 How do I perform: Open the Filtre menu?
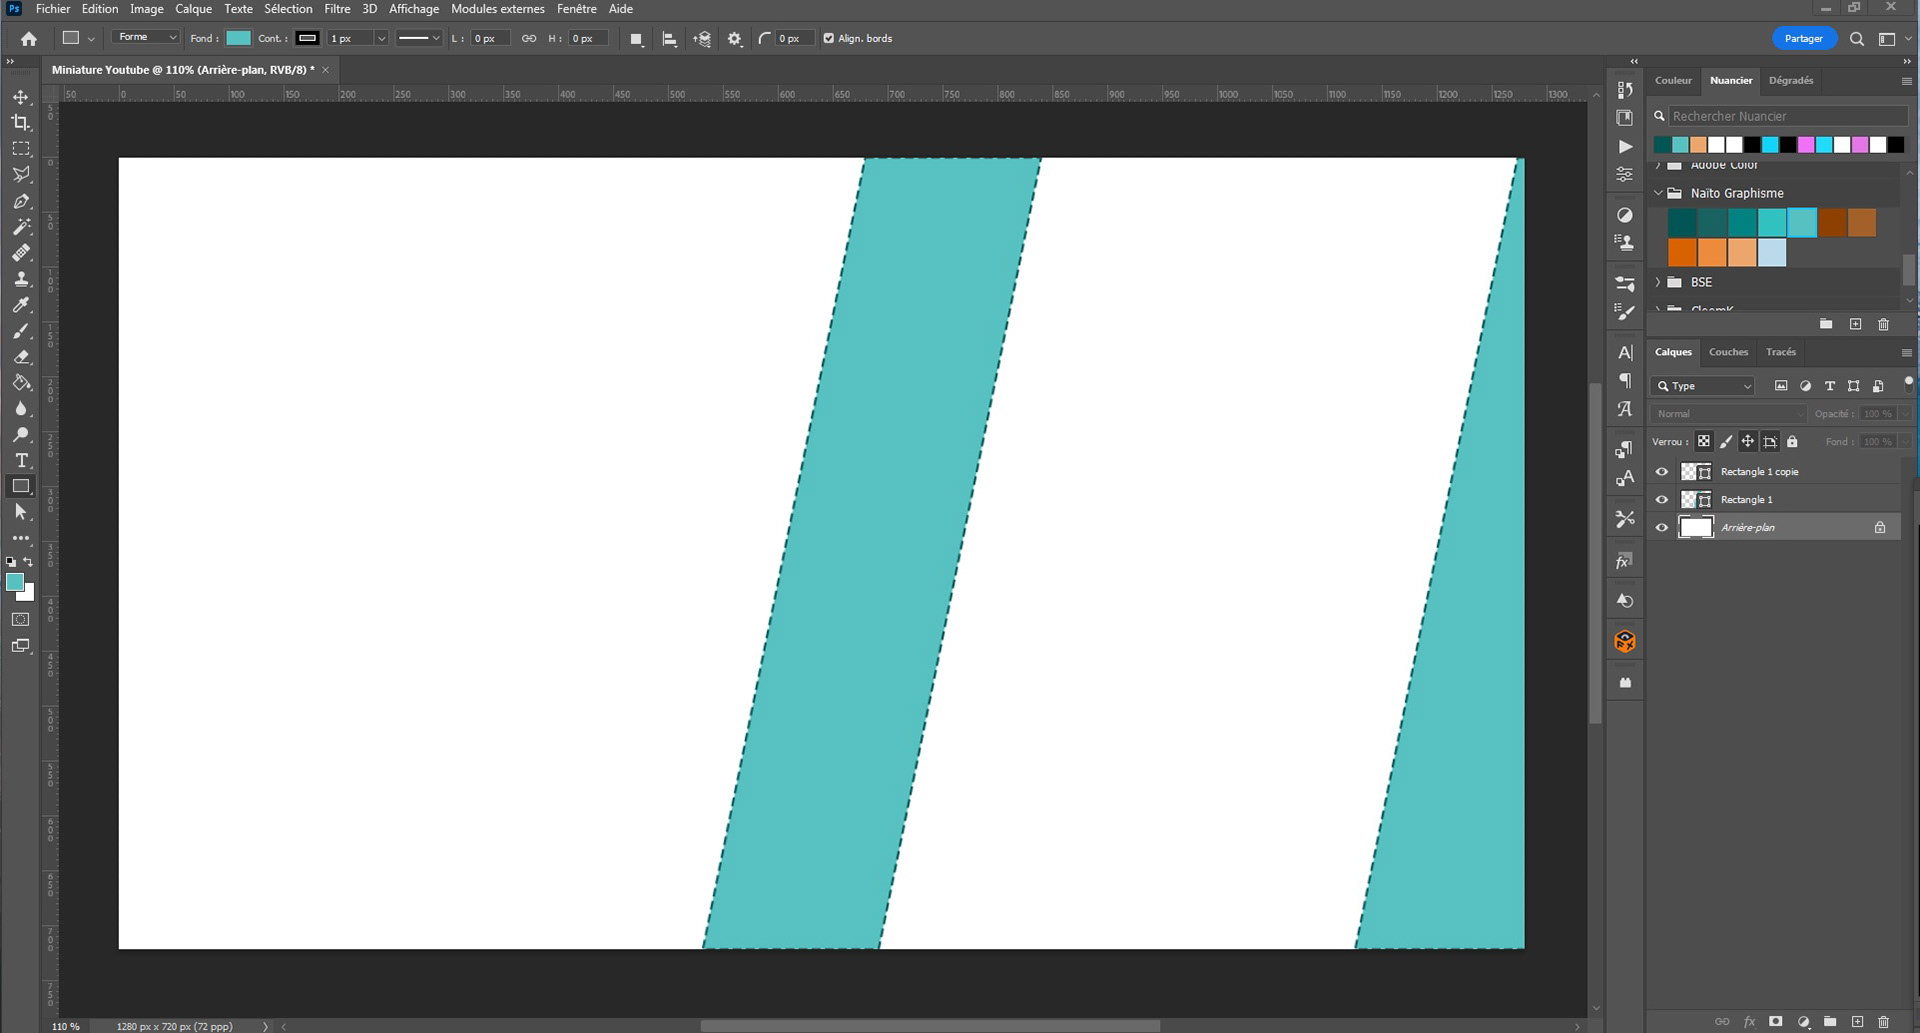point(337,9)
